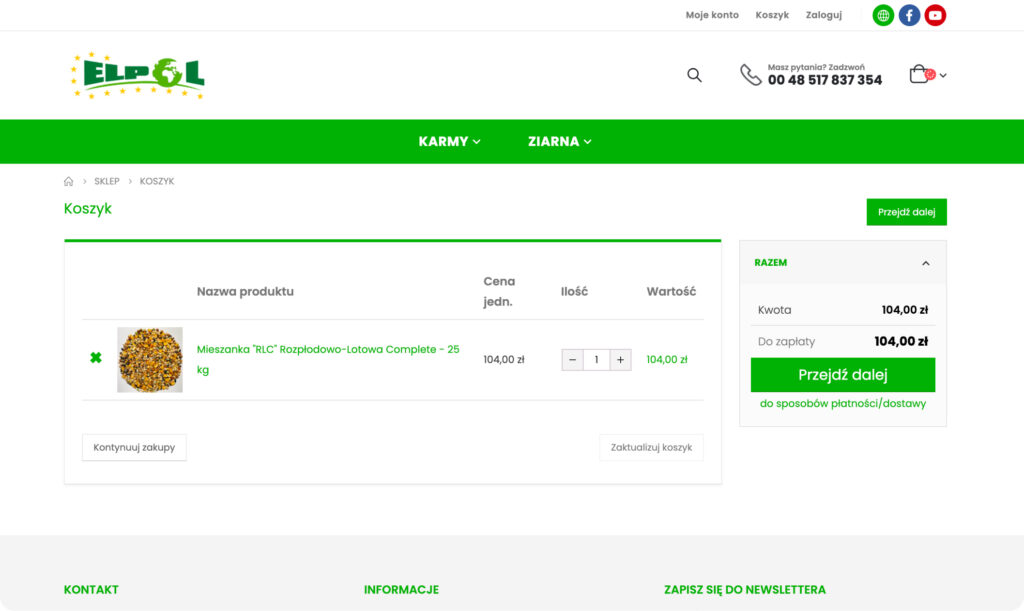Open the YouTube channel icon

pyautogui.click(x=935, y=15)
